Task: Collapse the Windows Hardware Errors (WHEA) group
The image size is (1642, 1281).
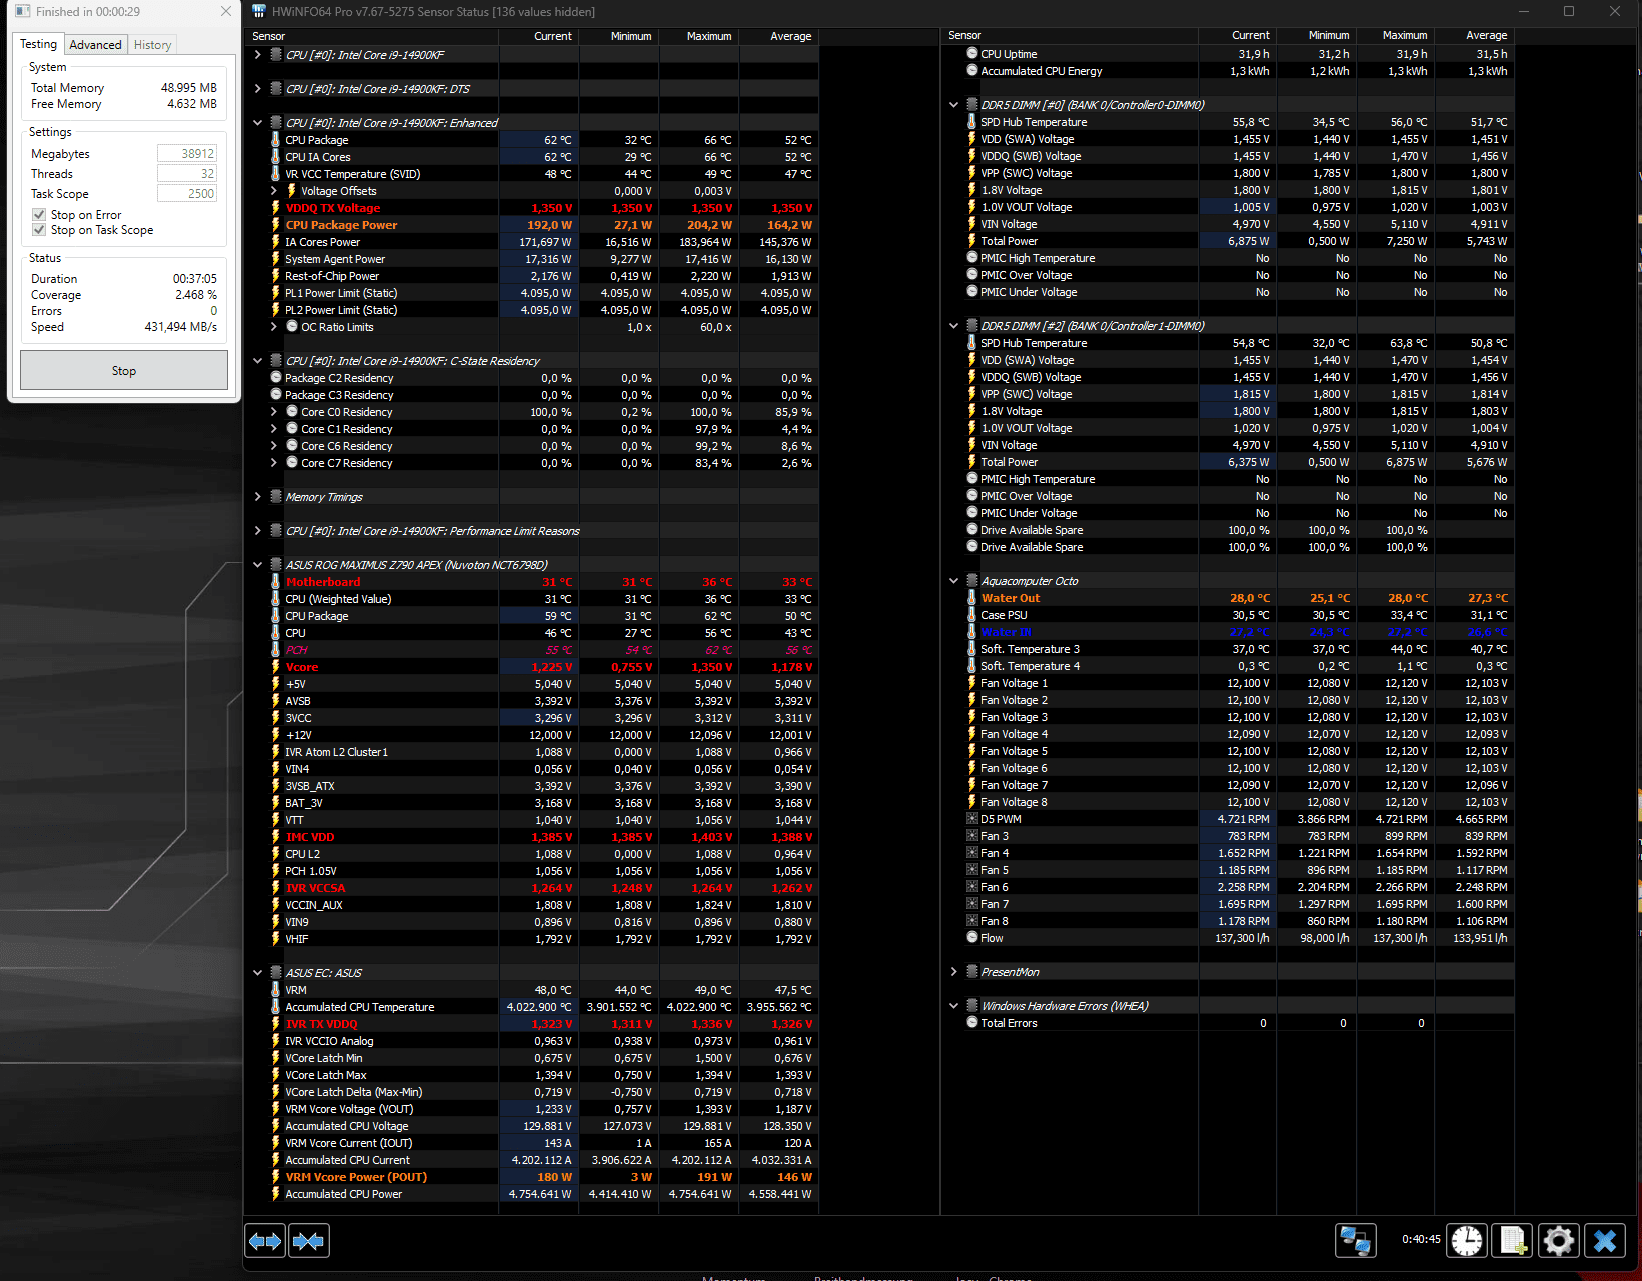Action: click(x=953, y=1006)
